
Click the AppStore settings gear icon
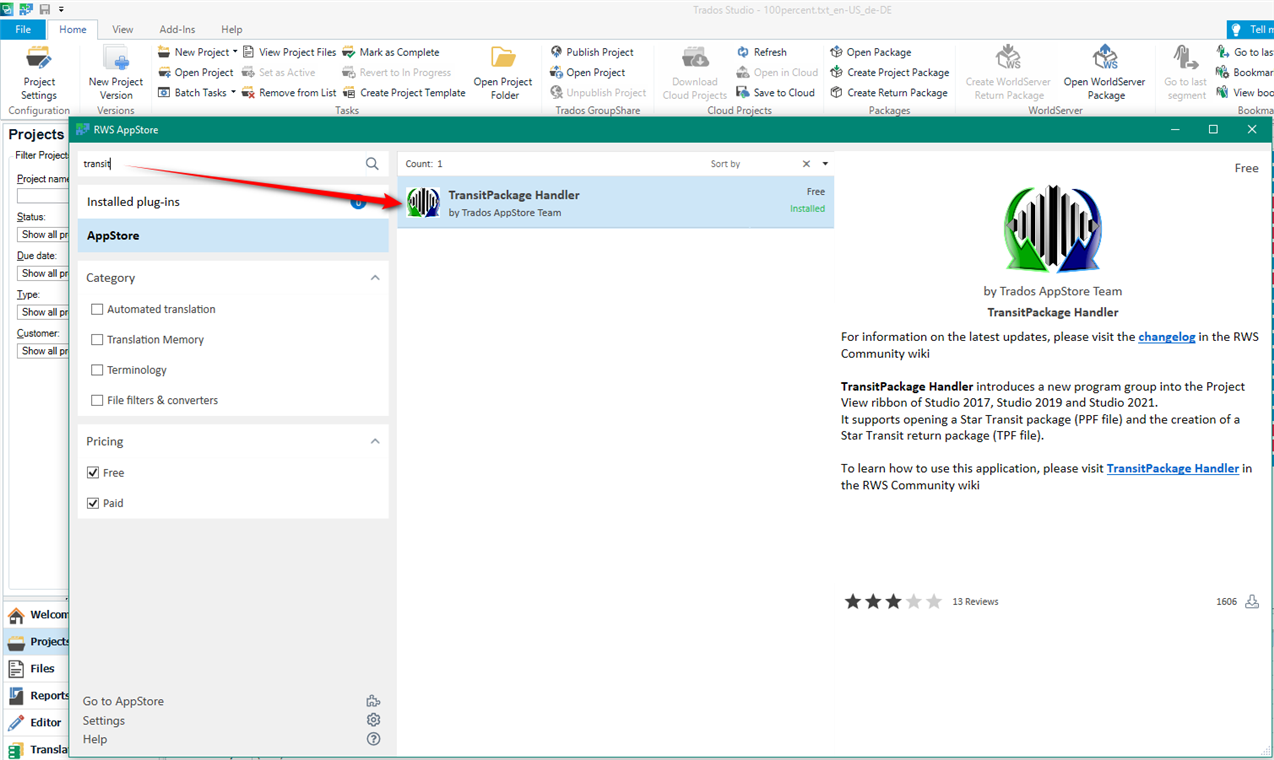[x=374, y=720]
